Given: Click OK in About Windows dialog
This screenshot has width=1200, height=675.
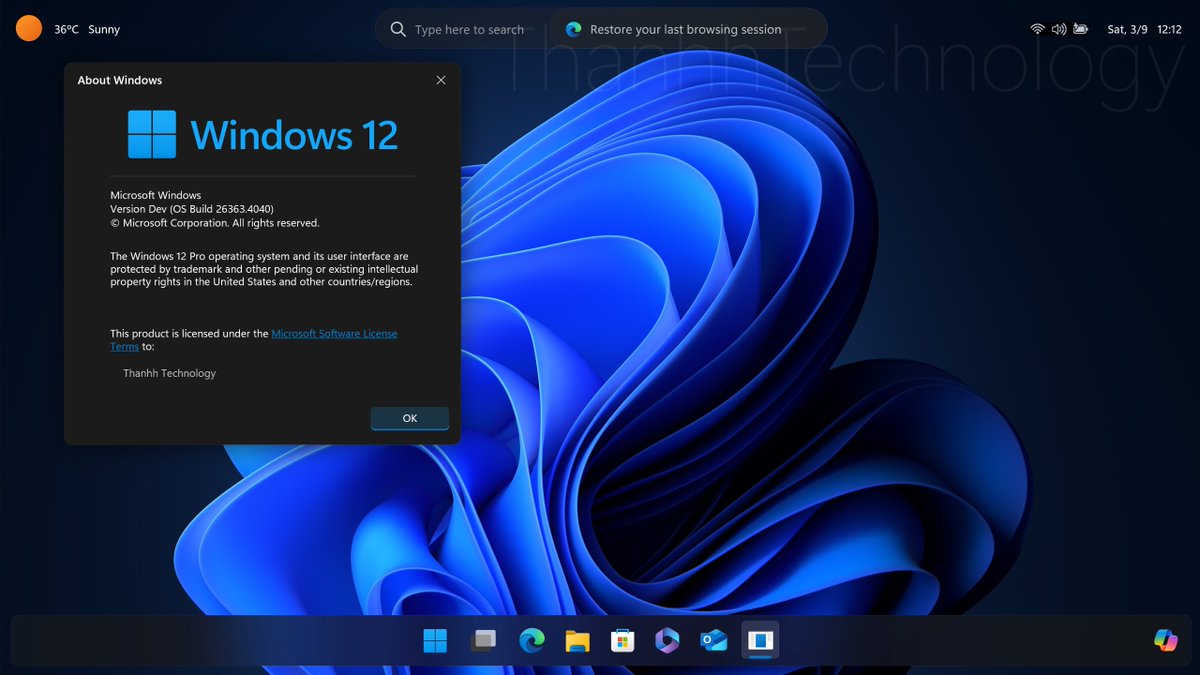Looking at the screenshot, I should click(x=409, y=418).
